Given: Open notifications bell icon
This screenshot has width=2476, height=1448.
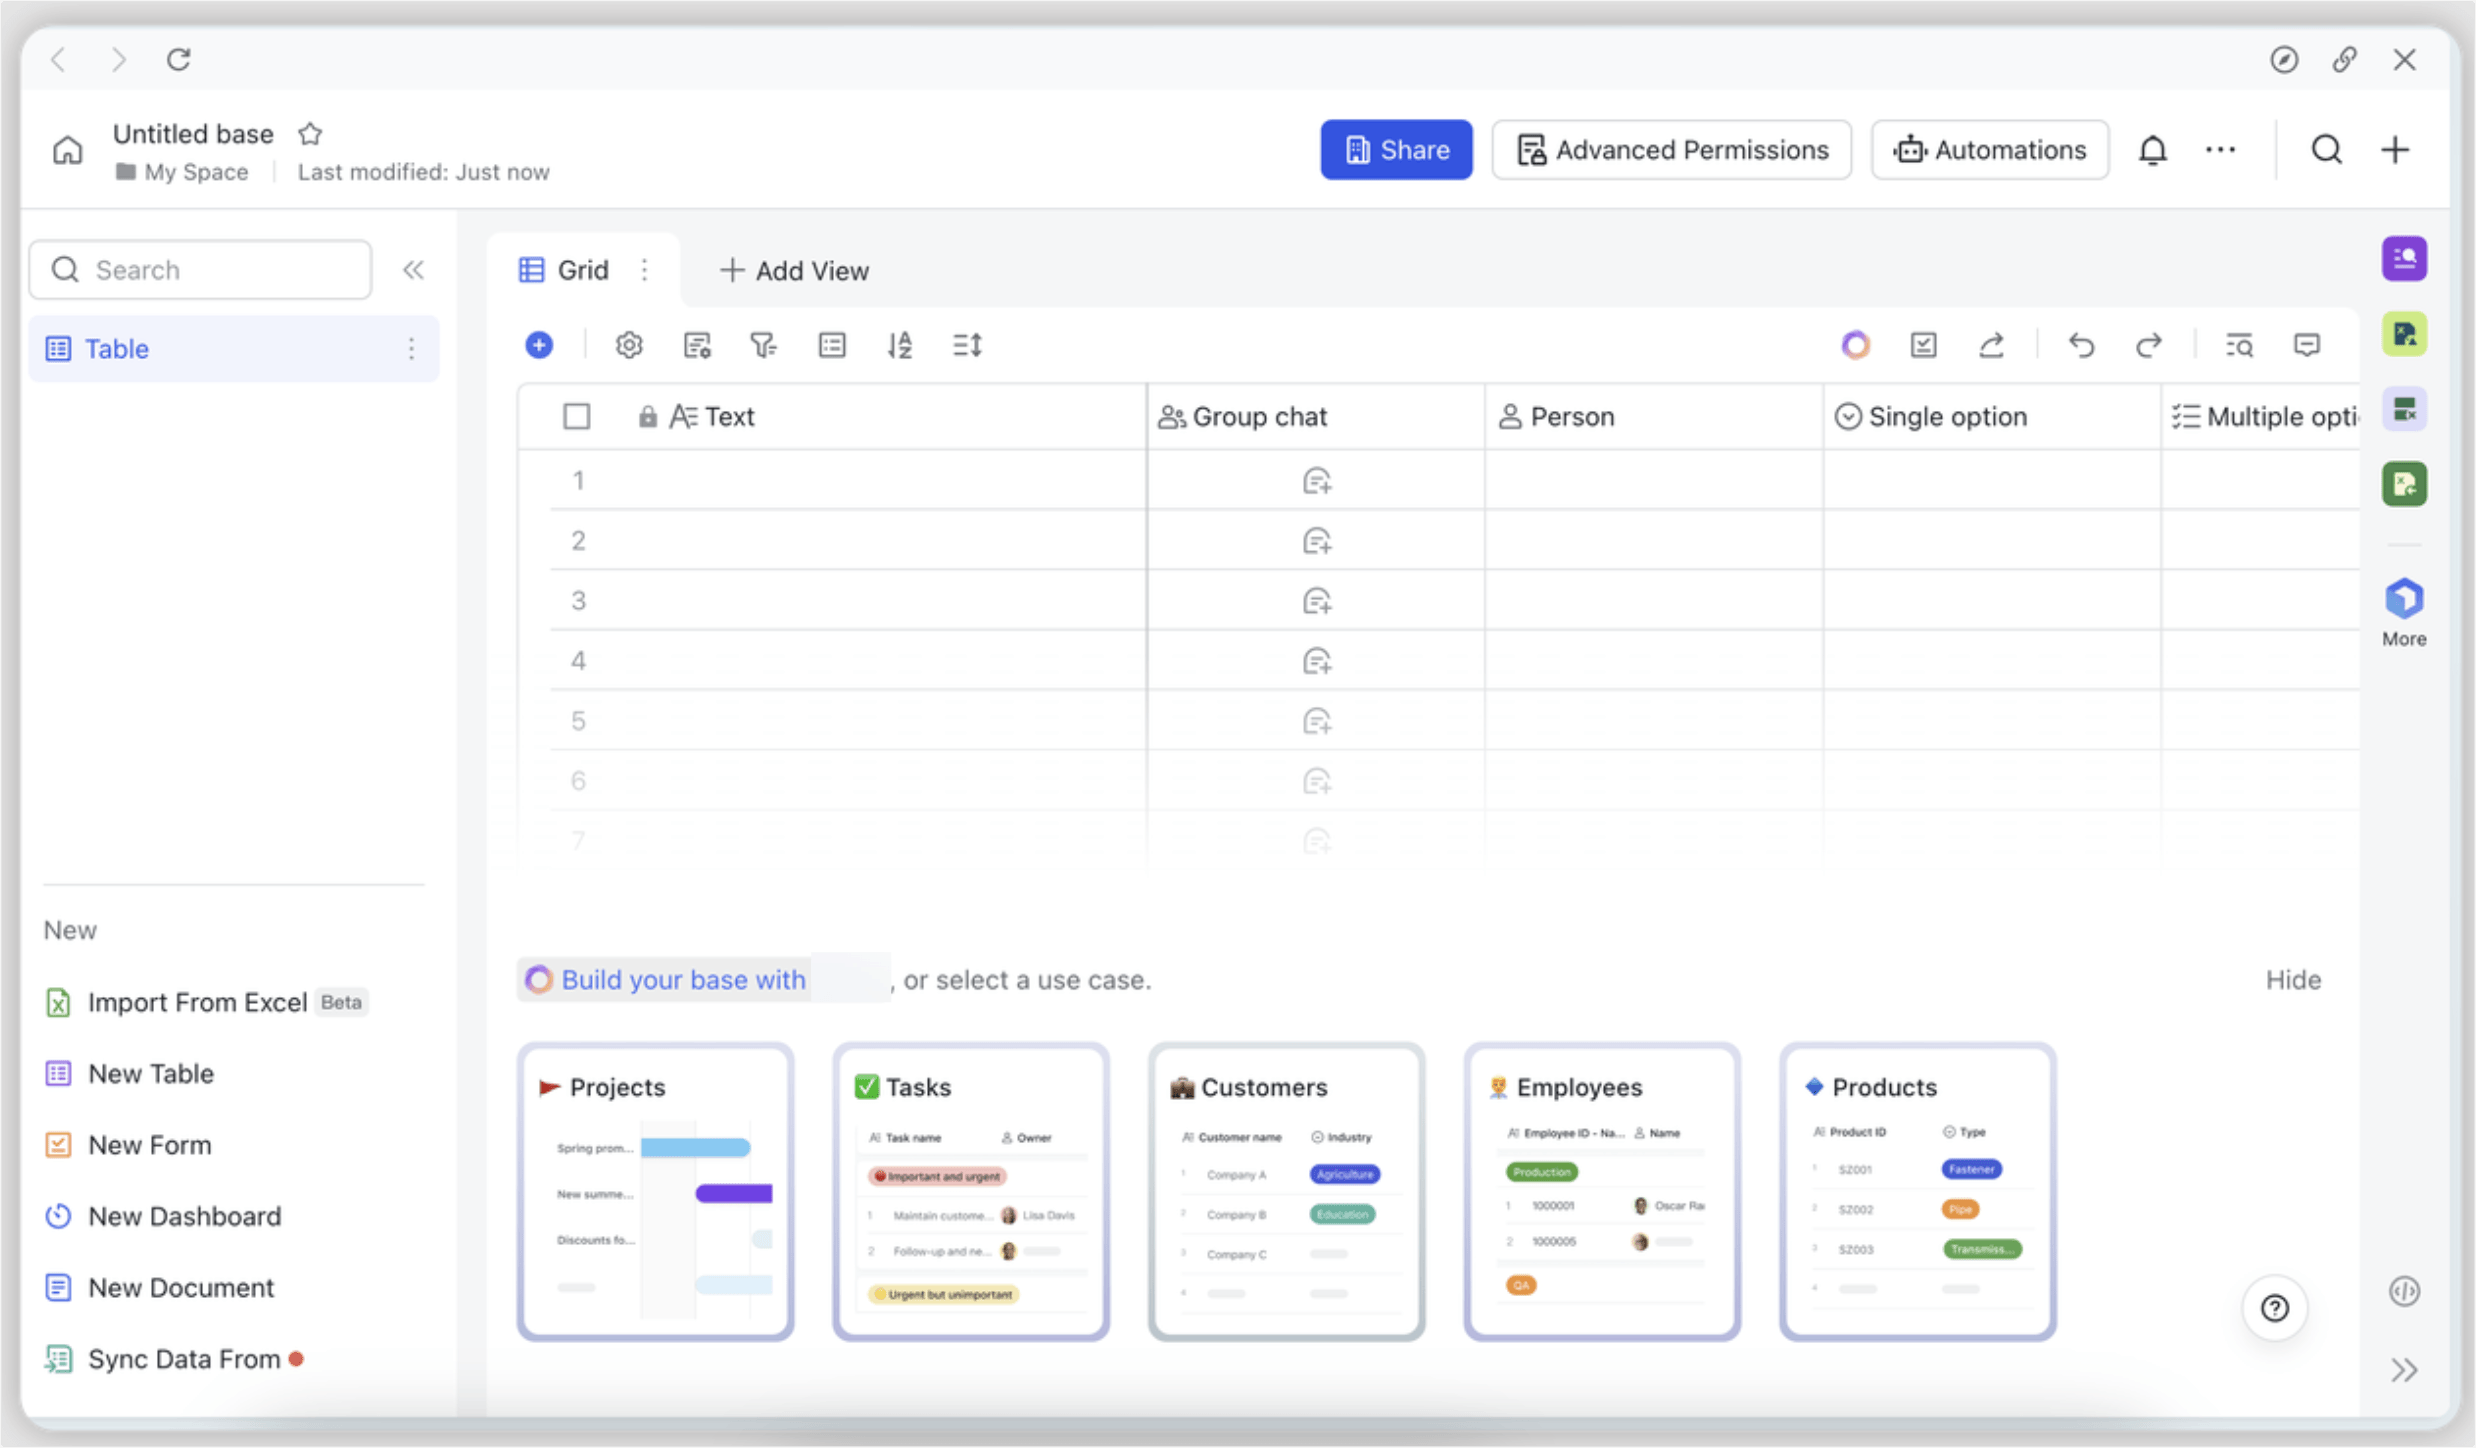Looking at the screenshot, I should 2152,150.
